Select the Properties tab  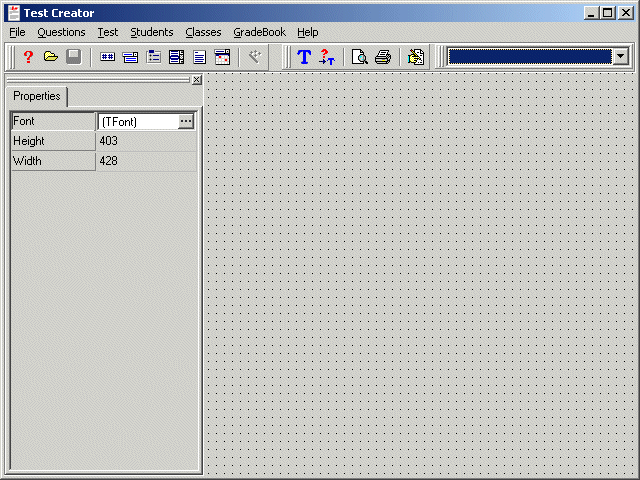[x=37, y=97]
